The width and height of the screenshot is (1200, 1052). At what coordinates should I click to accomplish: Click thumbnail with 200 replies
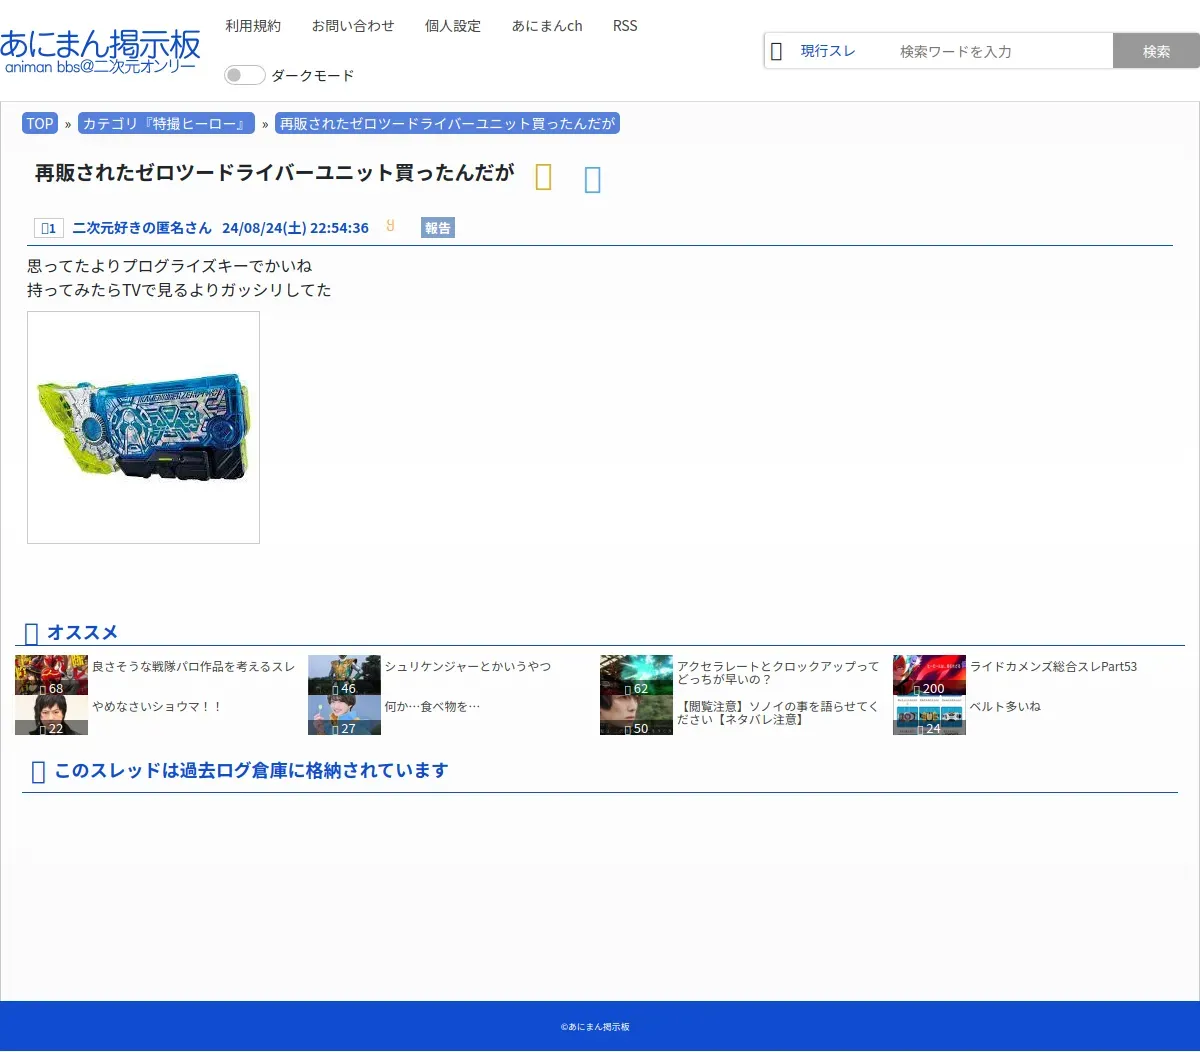929,675
